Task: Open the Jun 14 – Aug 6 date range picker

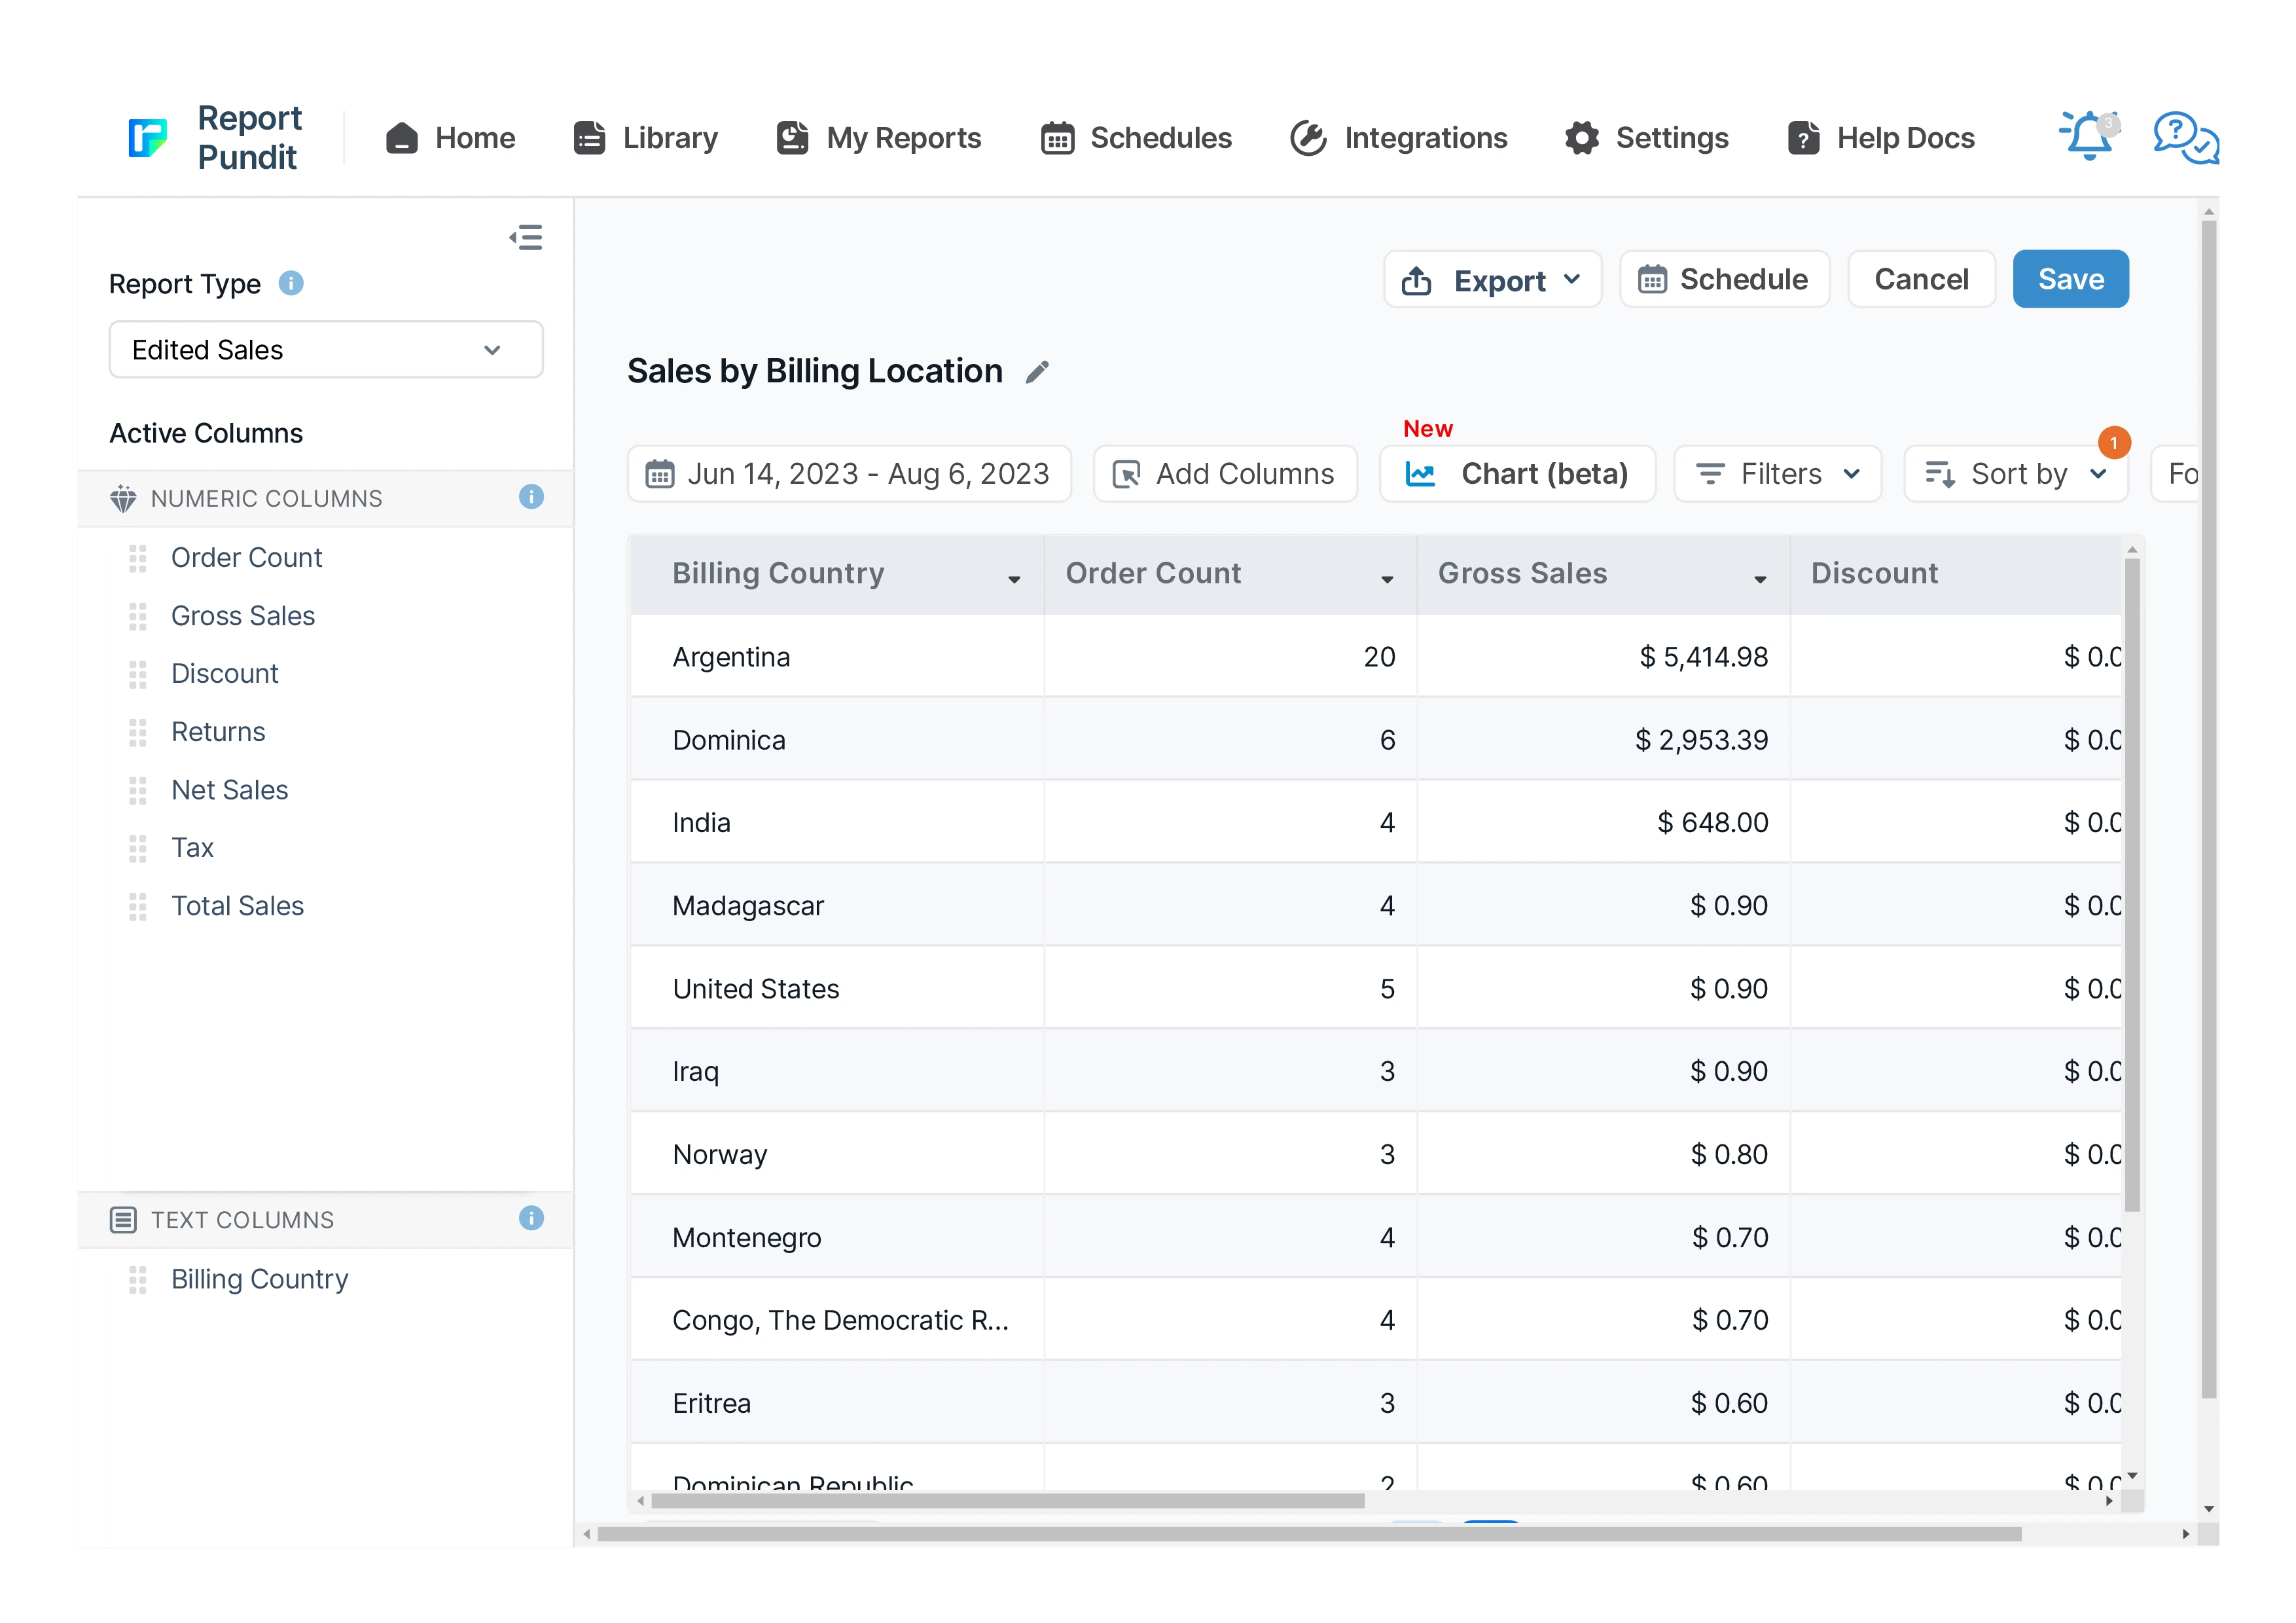Action: [849, 474]
